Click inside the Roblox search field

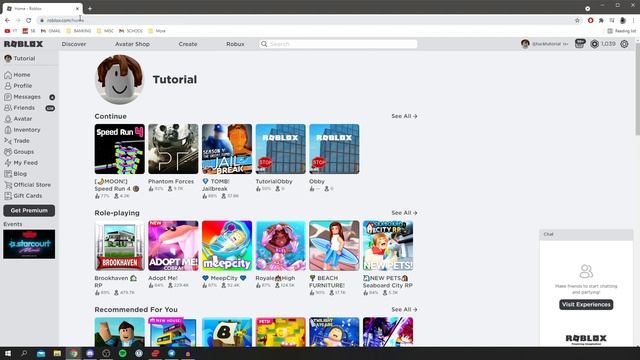(338, 44)
